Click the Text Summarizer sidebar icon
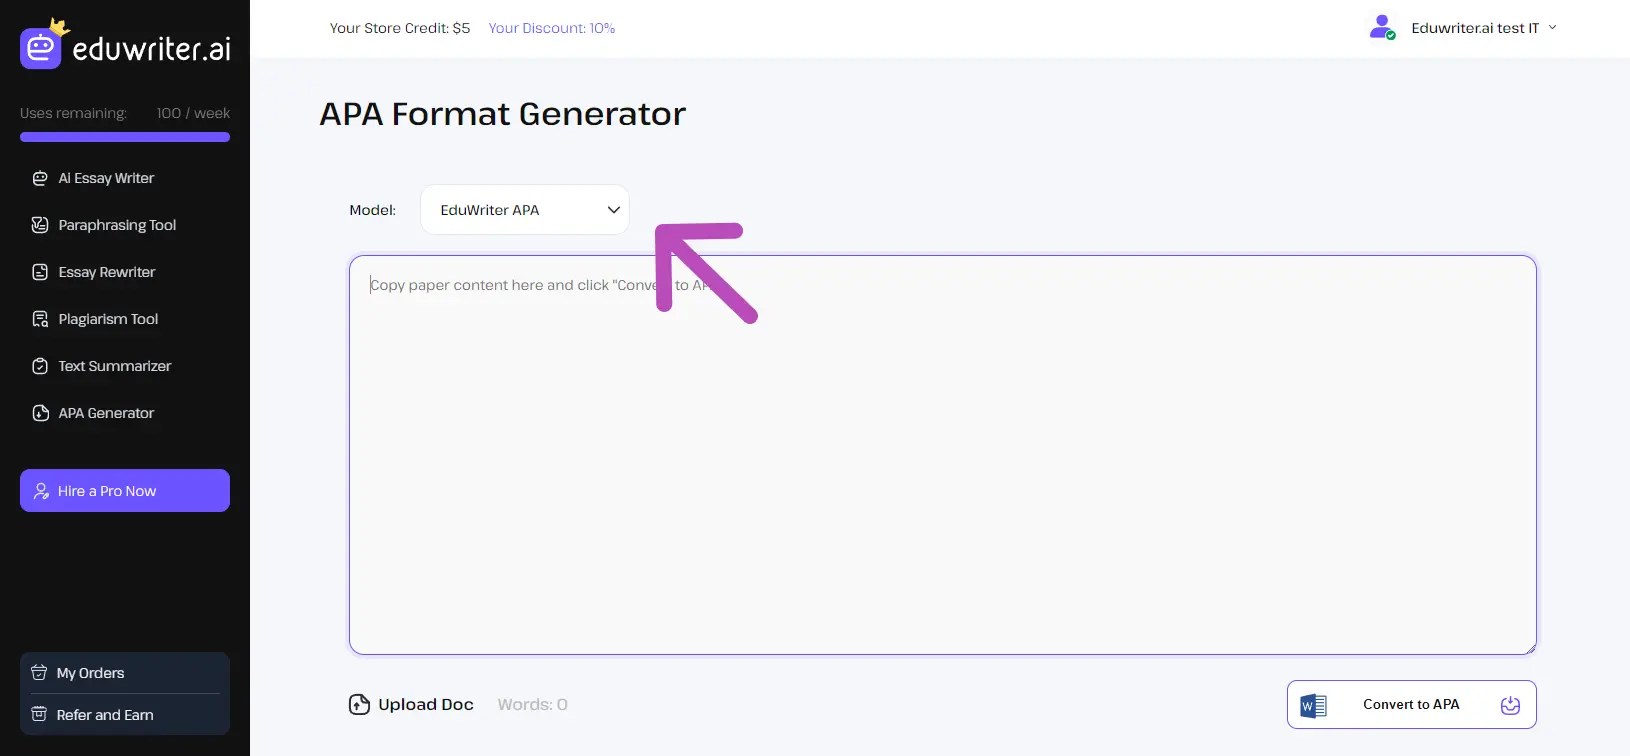The height and width of the screenshot is (756, 1630). [x=40, y=366]
